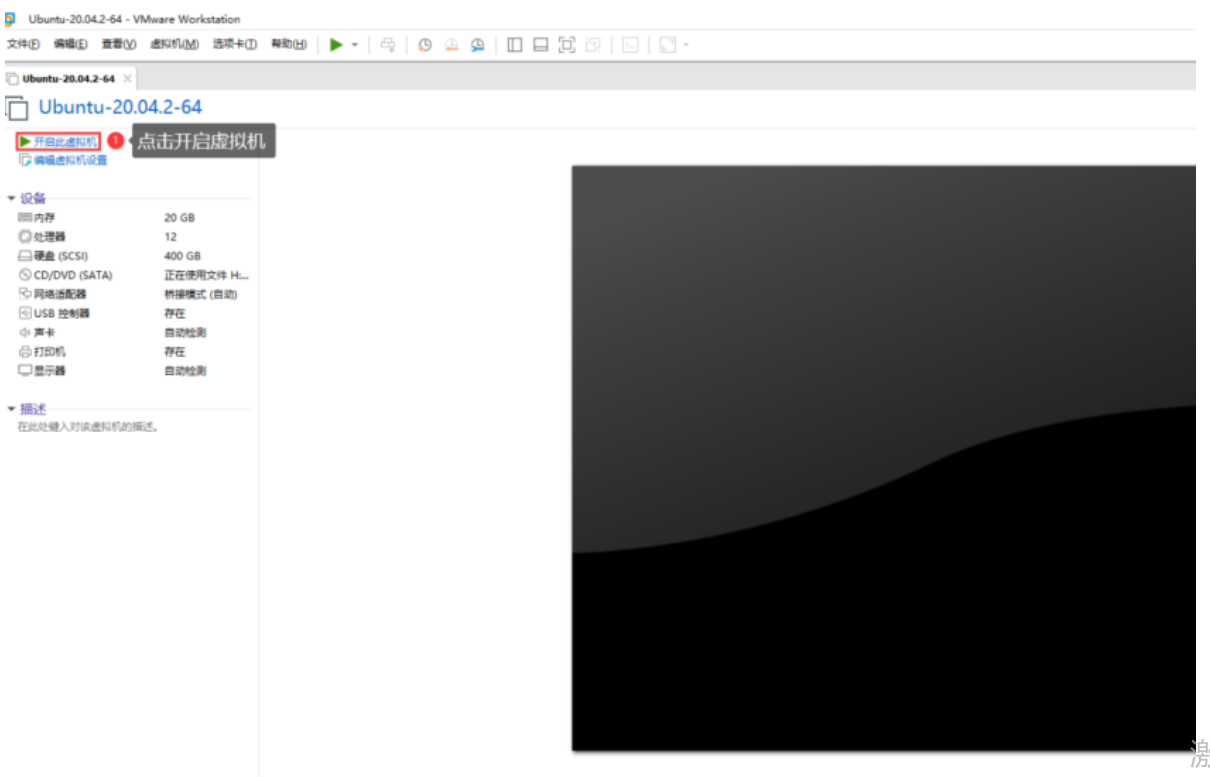Click the green power-on toolbar arrow

coord(337,44)
